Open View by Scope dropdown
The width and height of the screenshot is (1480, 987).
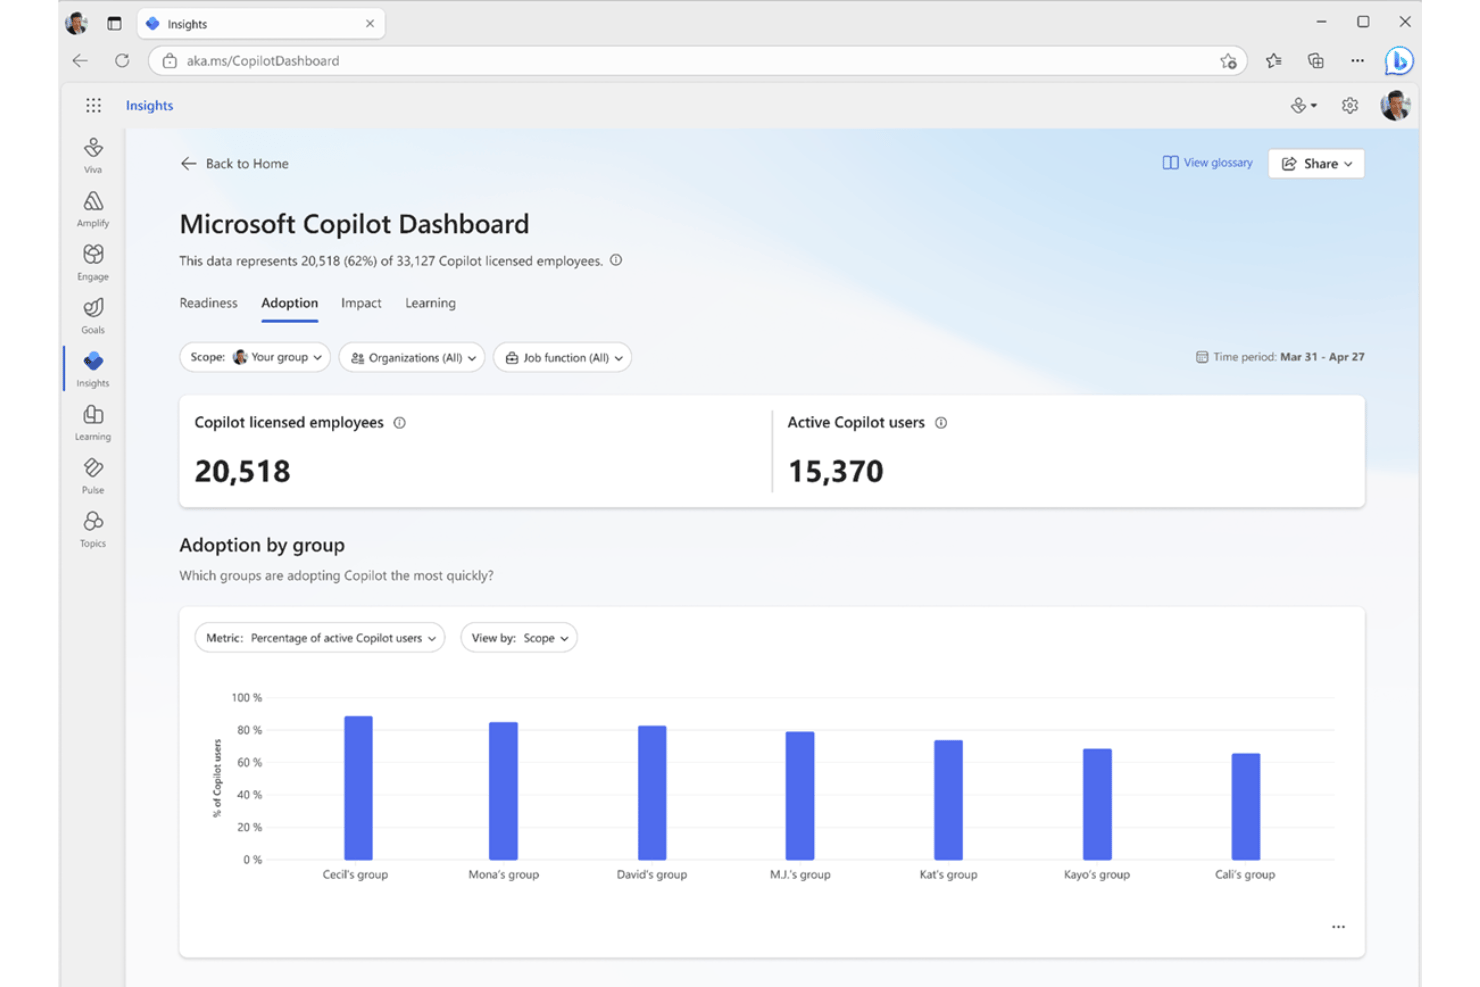pos(518,638)
